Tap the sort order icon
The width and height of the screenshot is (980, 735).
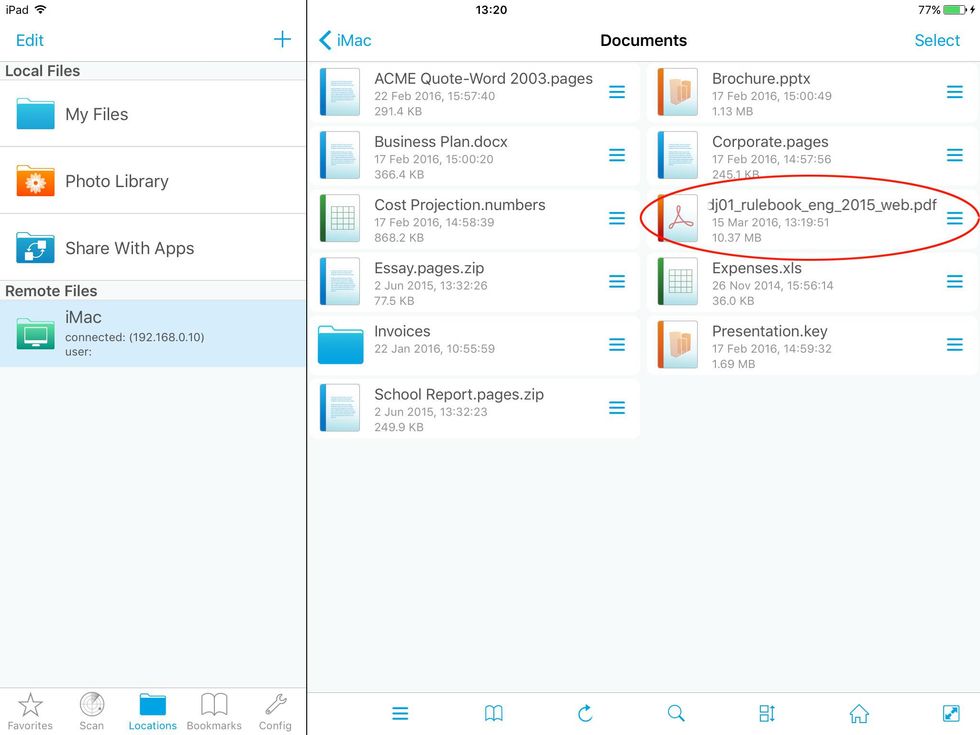point(767,713)
